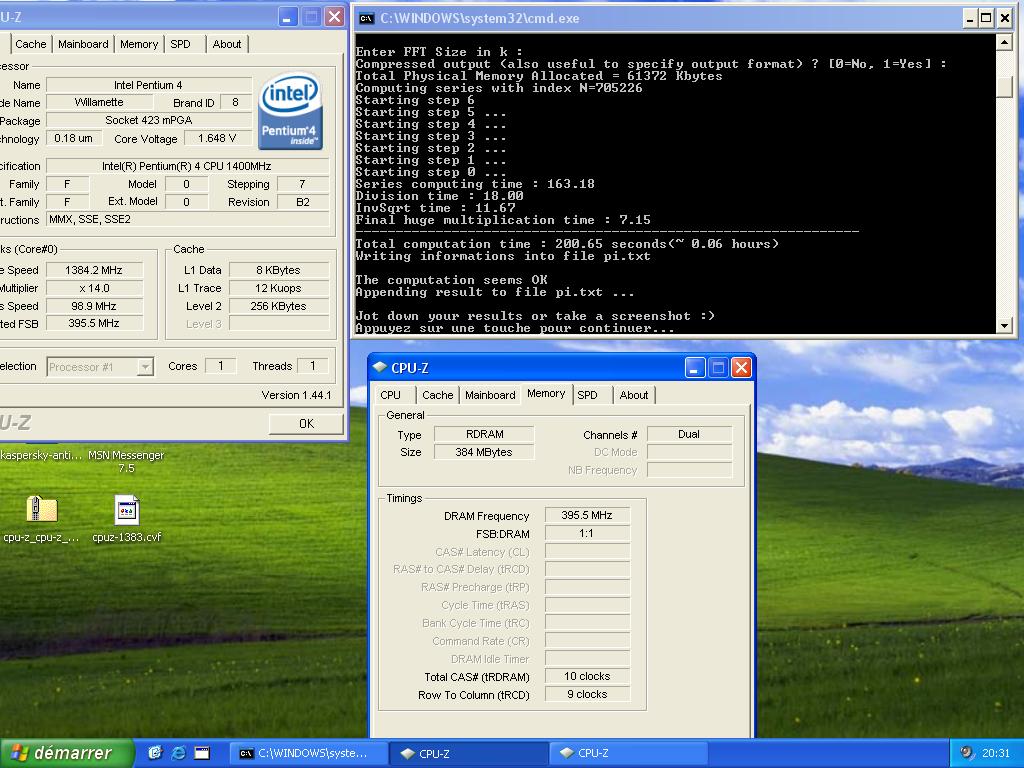This screenshot has height=768, width=1024.
Task: Open SPD tab in memory window
Action: pos(587,395)
